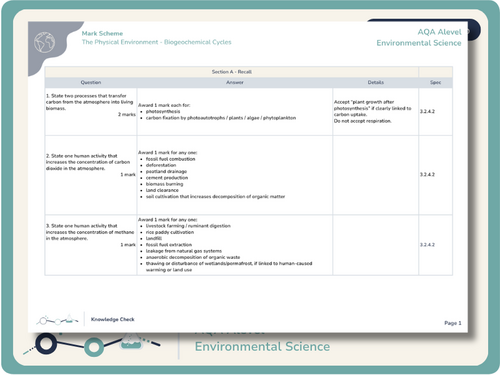This screenshot has height=375, width=500.
Task: Click the 'thawing or disturbance of wetlands/permafrost' bullet
Action: click(x=229, y=266)
